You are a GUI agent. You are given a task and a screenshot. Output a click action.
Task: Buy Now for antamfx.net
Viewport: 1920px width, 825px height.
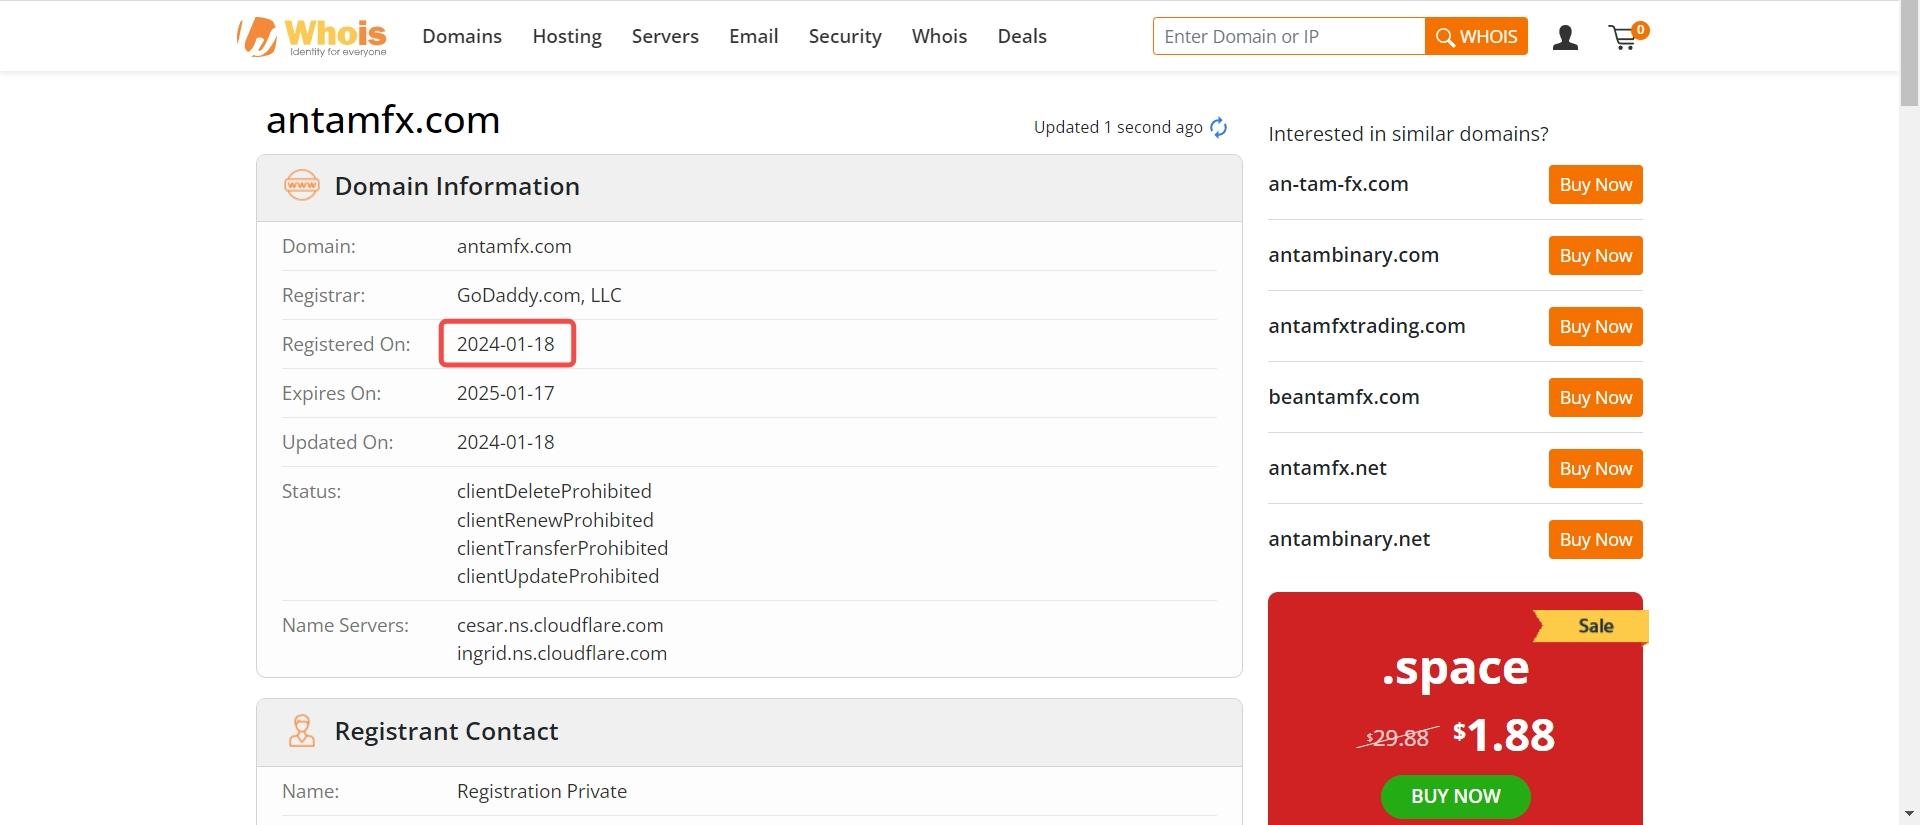[1595, 469]
